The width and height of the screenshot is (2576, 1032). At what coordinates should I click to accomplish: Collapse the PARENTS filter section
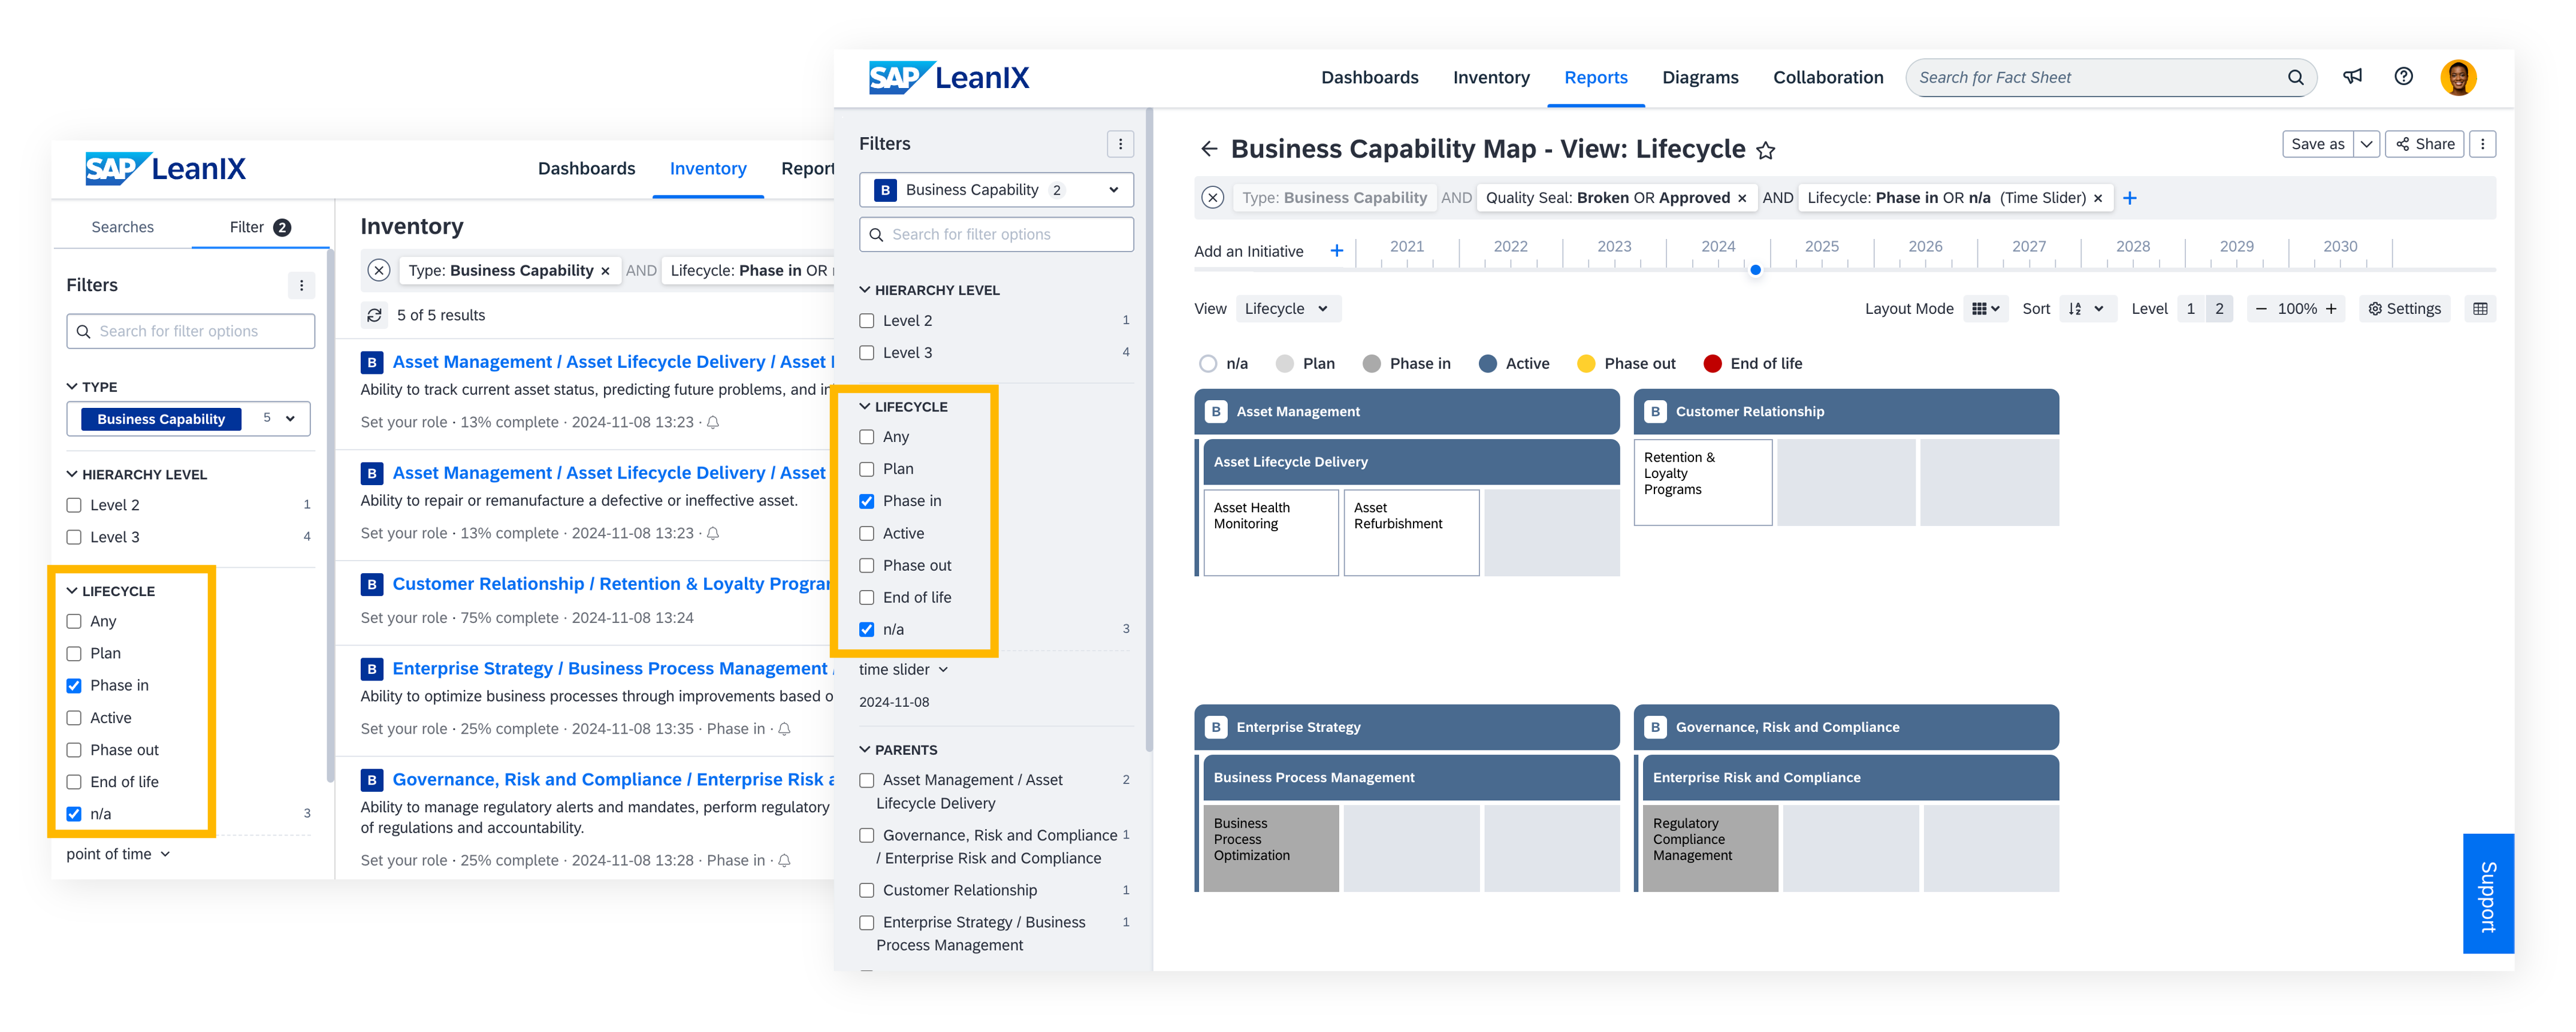[x=865, y=750]
